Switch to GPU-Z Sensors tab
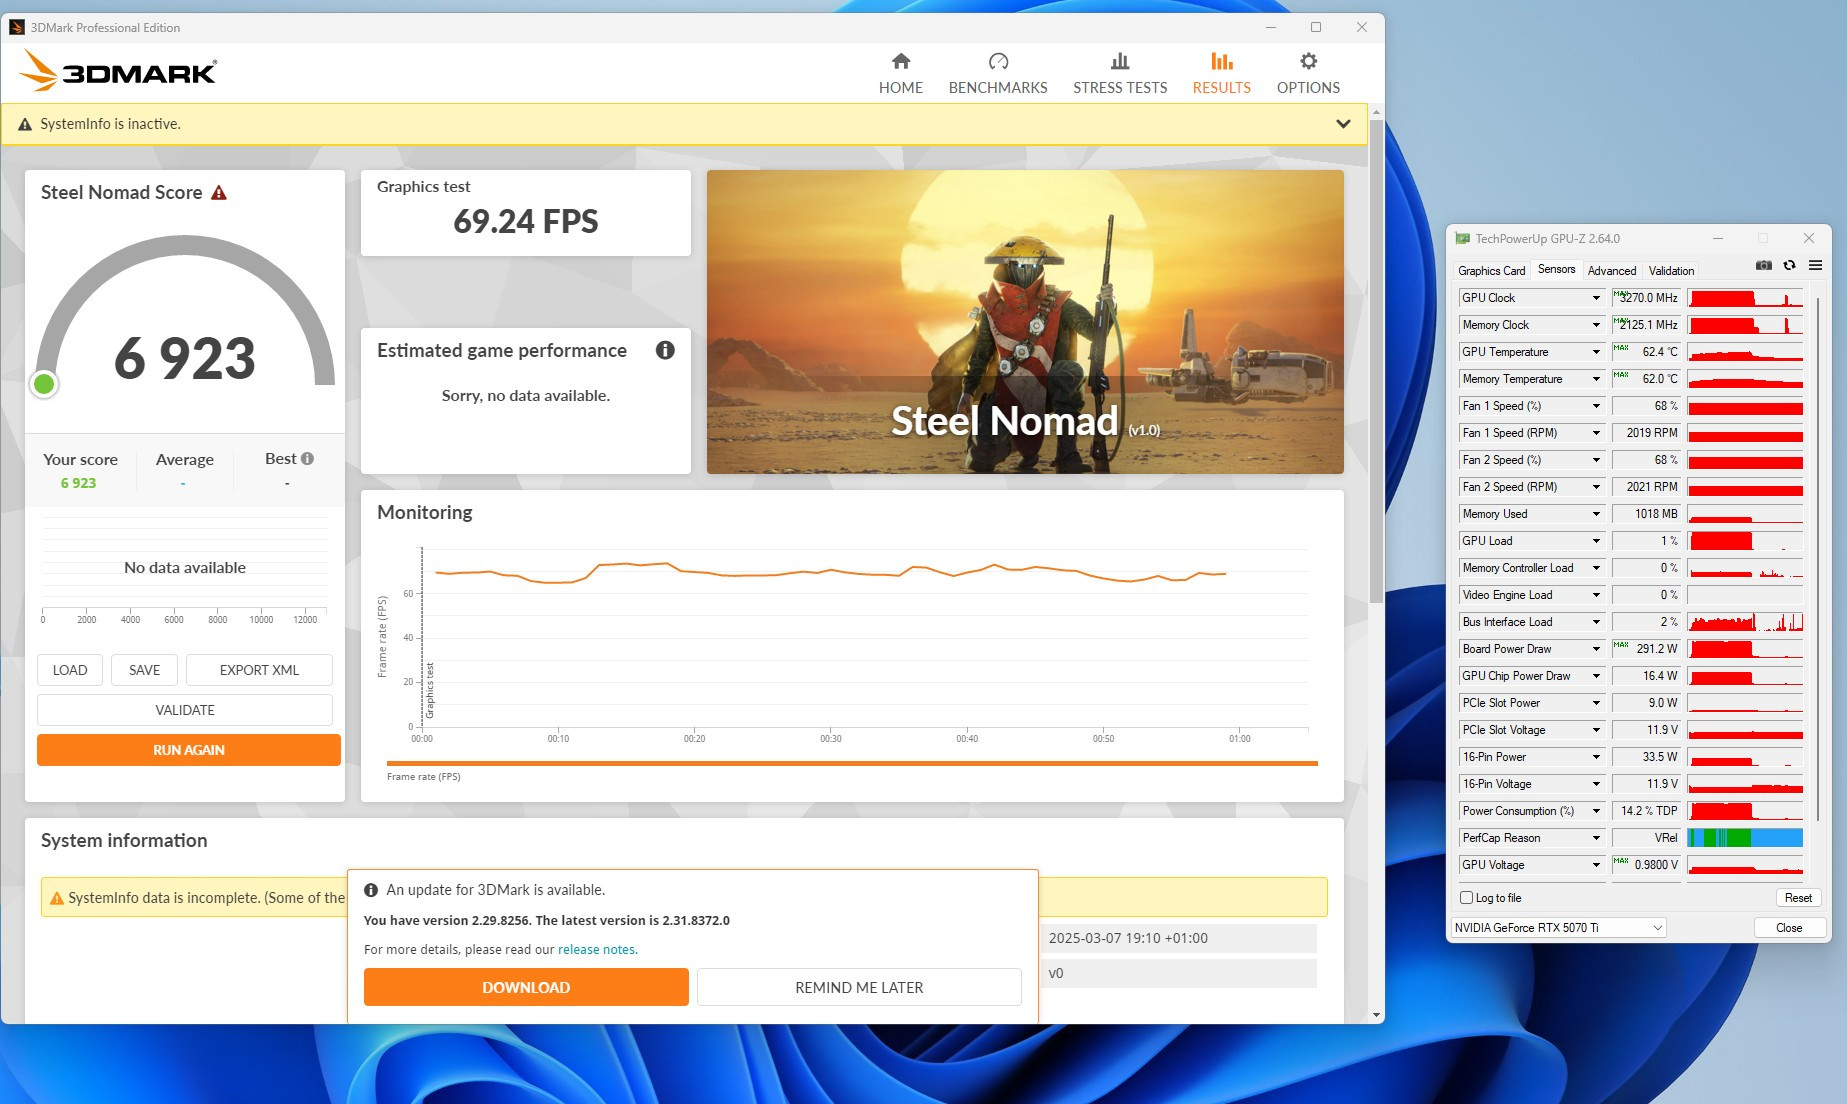 click(1556, 269)
